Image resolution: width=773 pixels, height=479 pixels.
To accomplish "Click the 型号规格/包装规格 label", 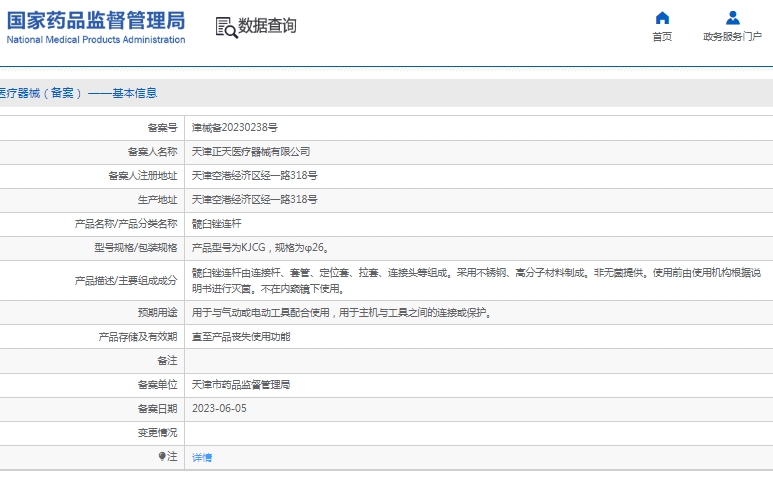I will (x=136, y=247).
